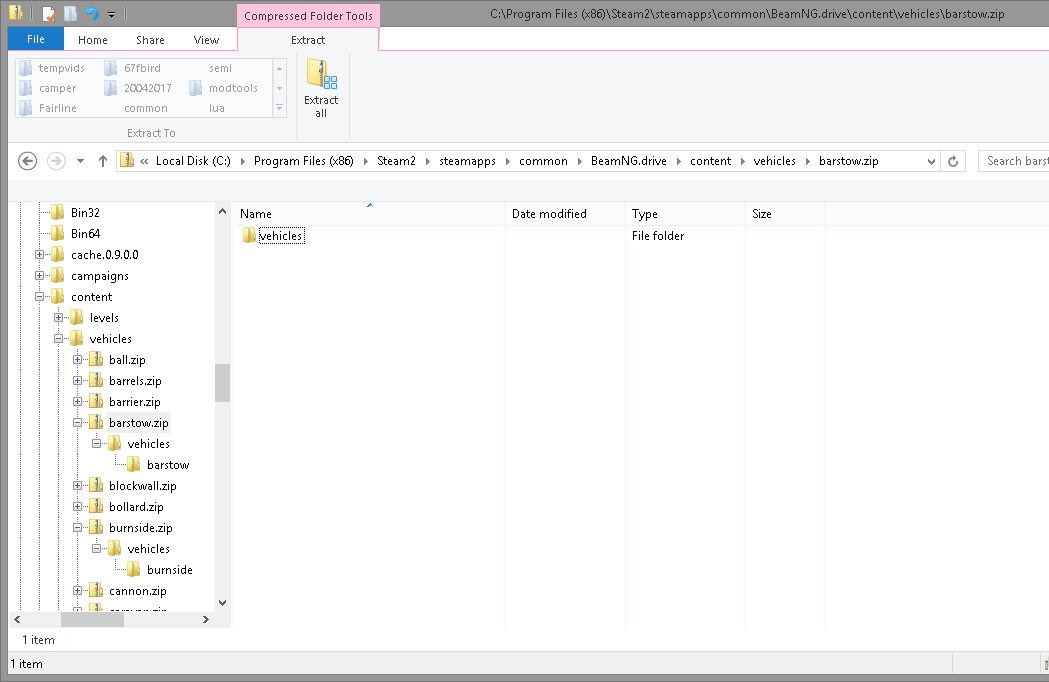Collapse the content tree node

39,296
